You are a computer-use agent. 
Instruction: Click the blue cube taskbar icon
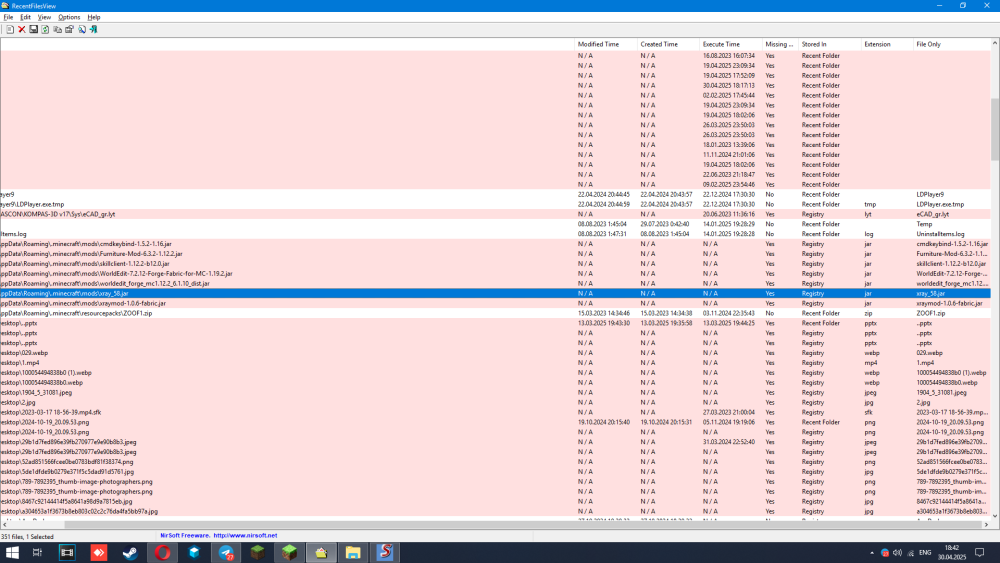point(194,553)
